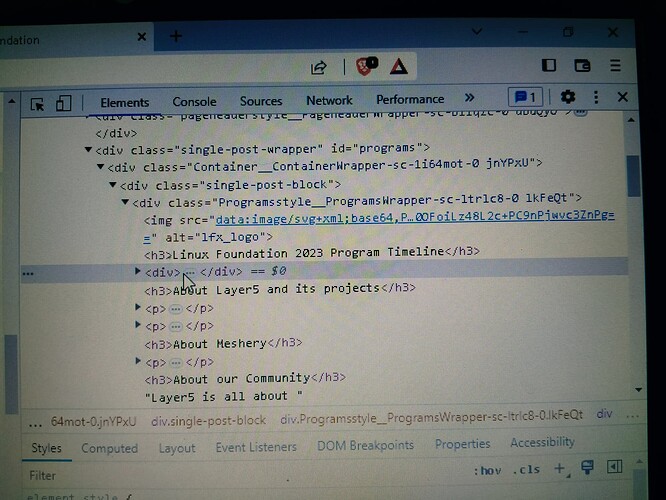Open the Network tab
666x500 pixels.
point(329,100)
